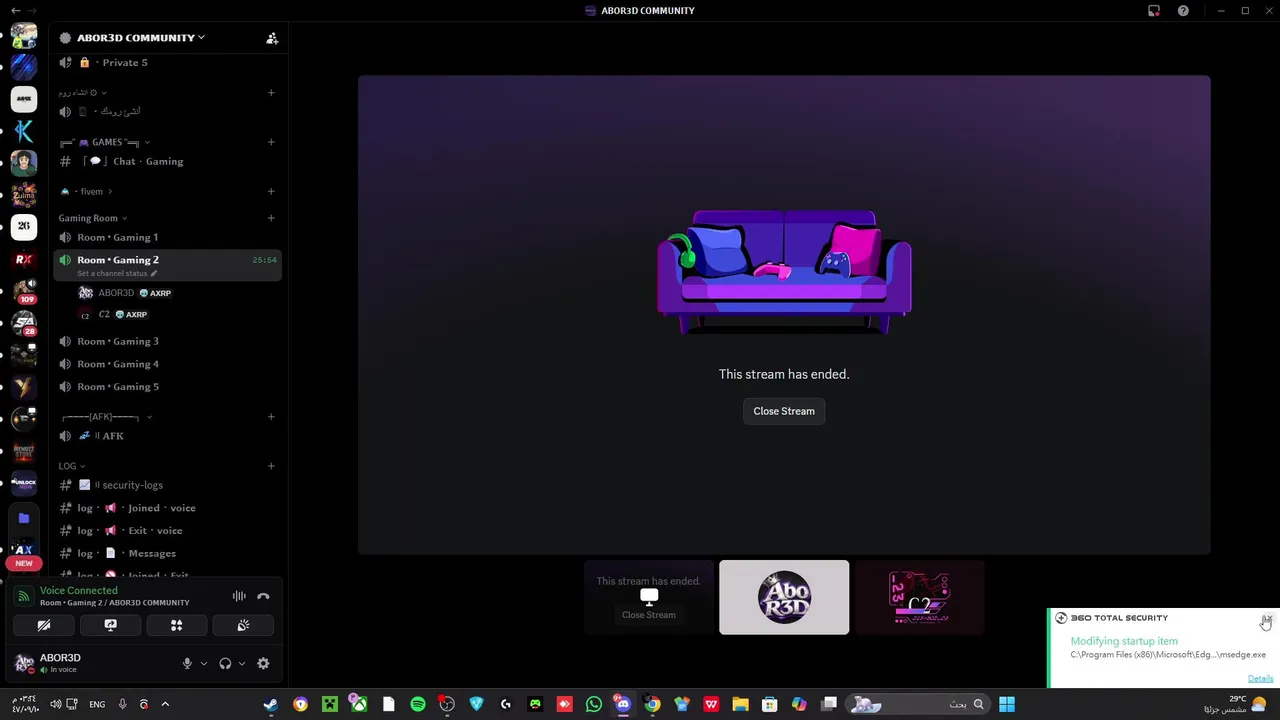Start an activity from voice panel

176,625
